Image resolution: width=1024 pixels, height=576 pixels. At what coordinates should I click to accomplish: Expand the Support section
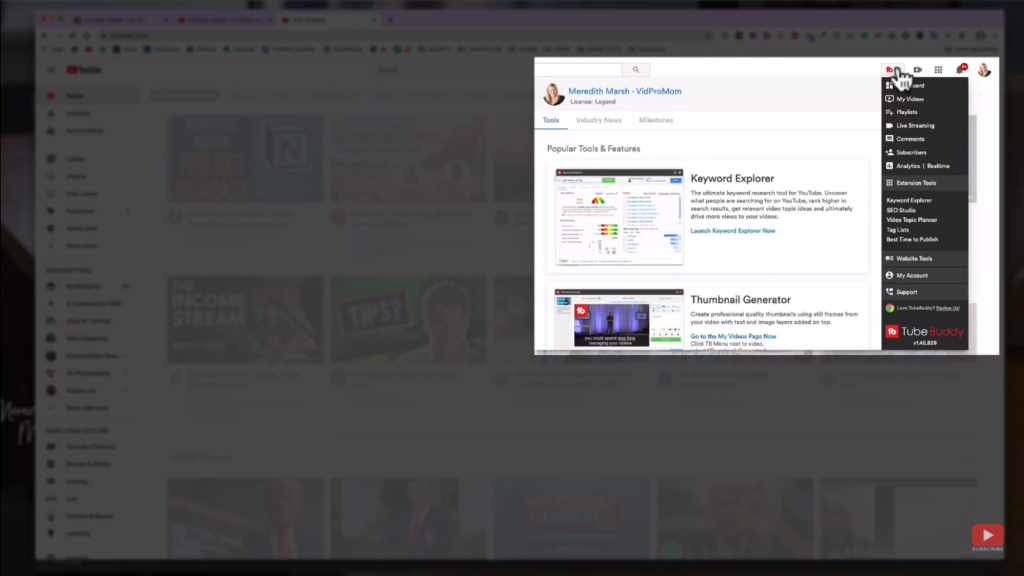[x=924, y=292]
